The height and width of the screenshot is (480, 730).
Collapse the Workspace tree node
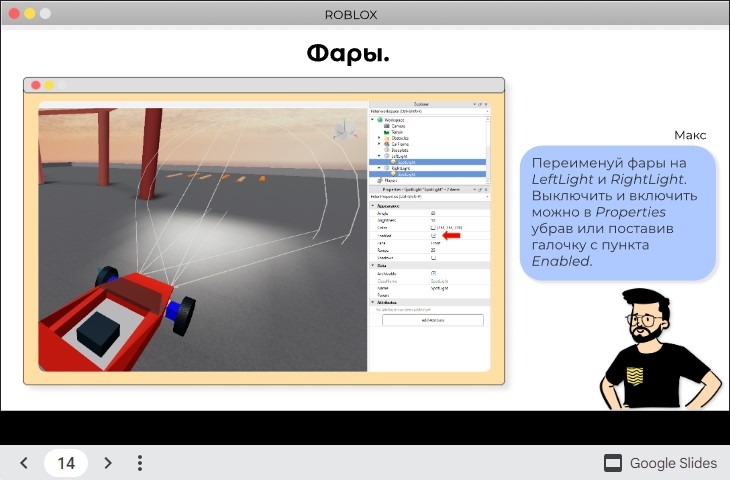click(372, 120)
